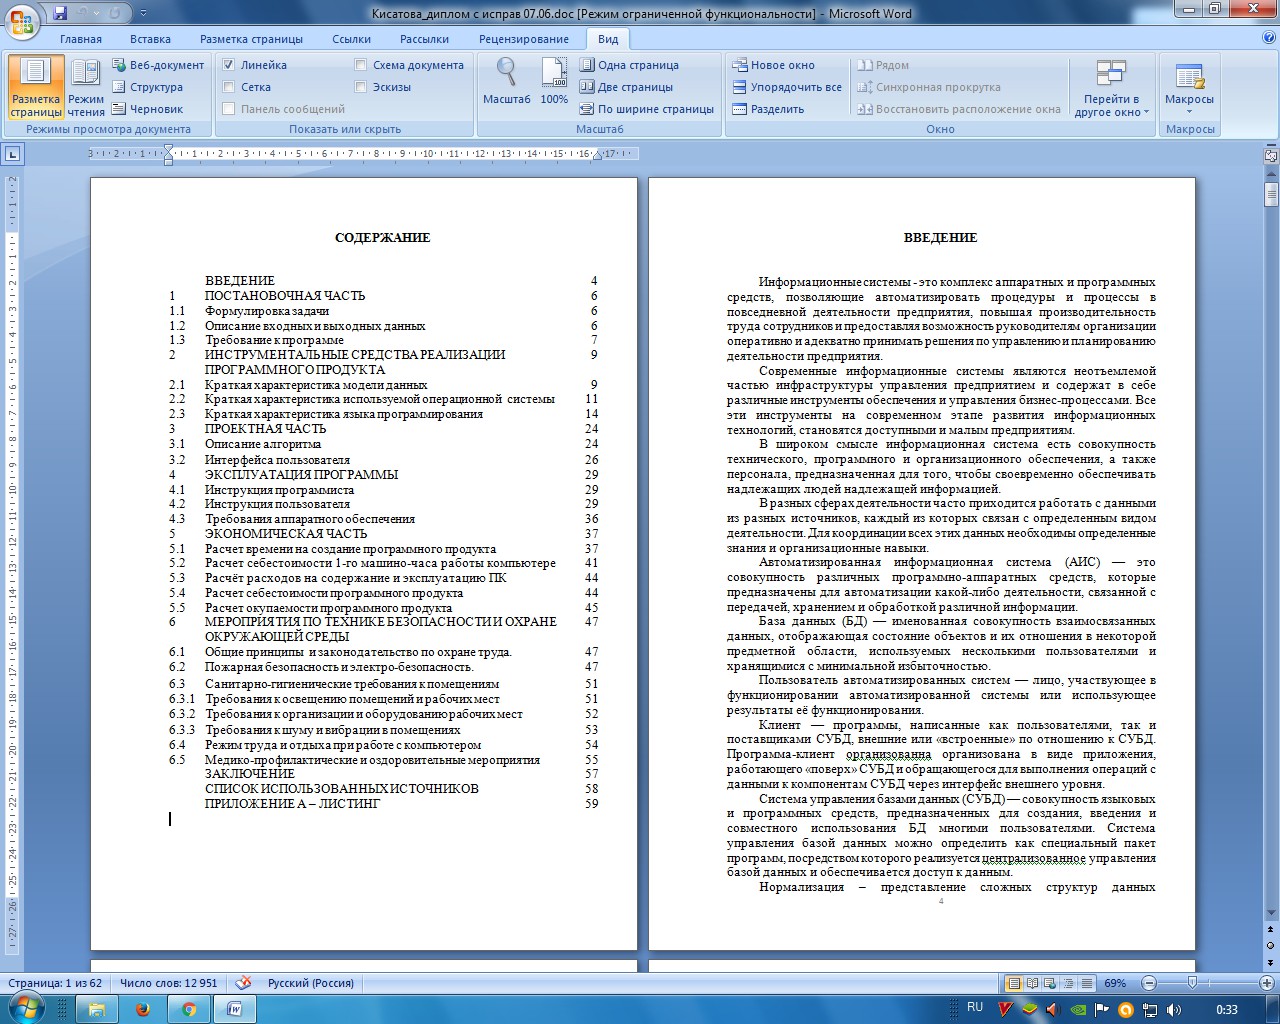Click Страница: 1 из 62 status indicator

pos(55,983)
